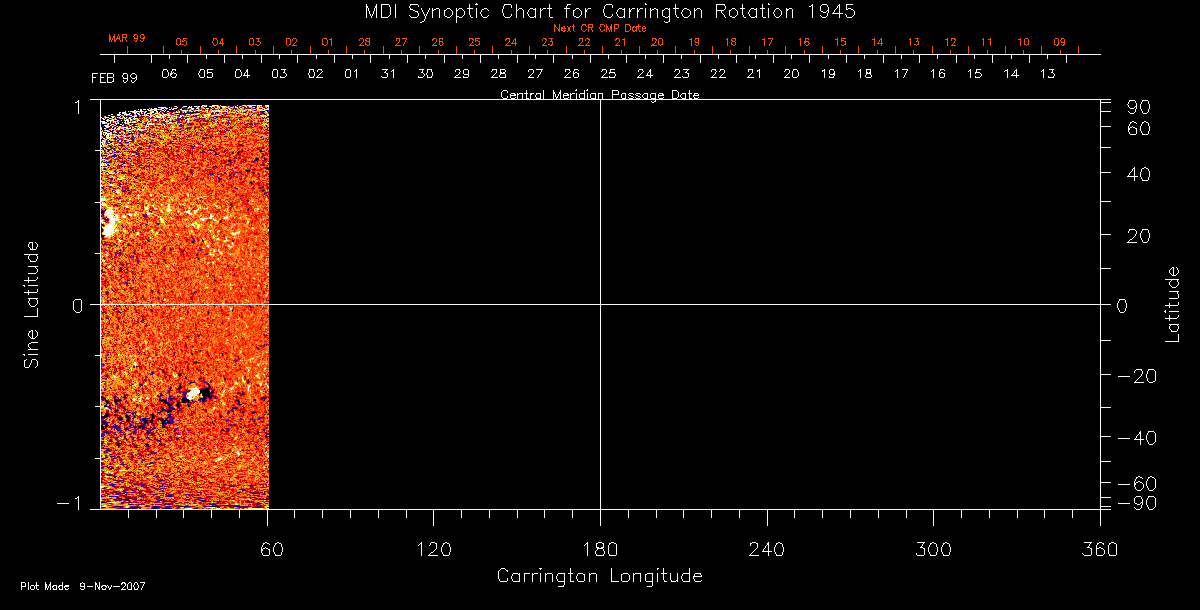Click the Central Meridian Passage Date label
1200x610 pixels.
[599, 95]
